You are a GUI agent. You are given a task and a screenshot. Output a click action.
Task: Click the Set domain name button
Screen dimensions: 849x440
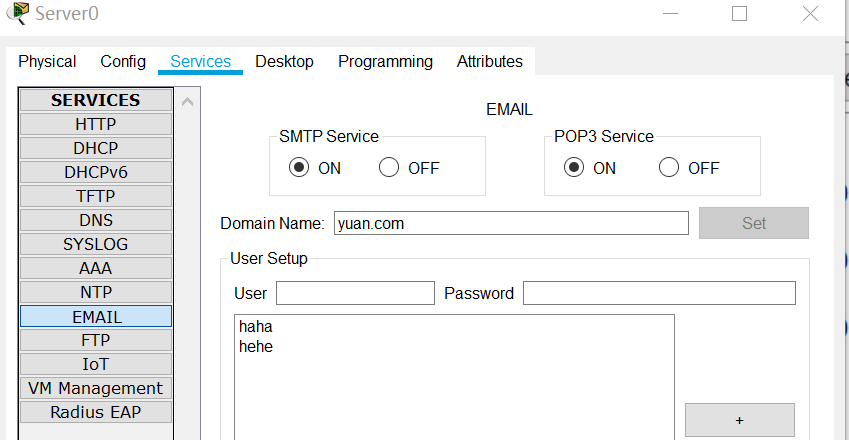click(753, 223)
